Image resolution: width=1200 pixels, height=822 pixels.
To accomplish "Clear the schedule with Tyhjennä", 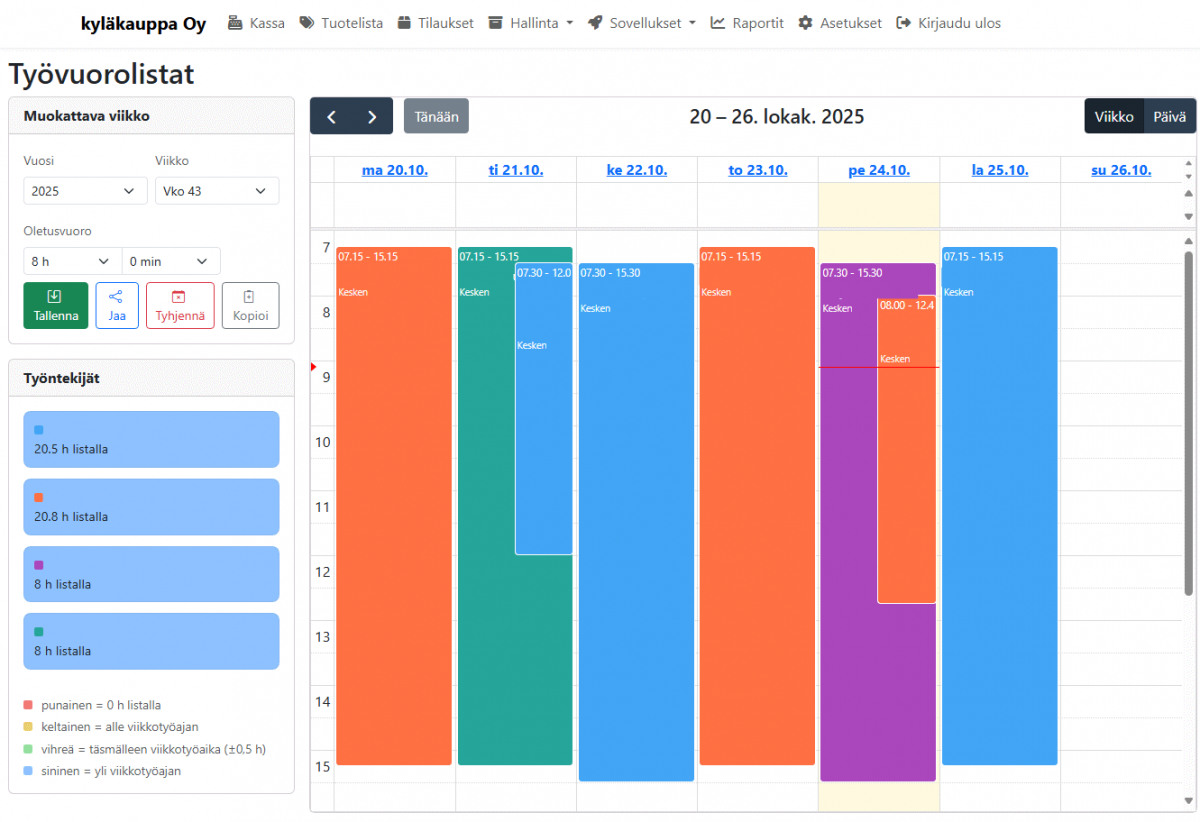I will point(180,305).
